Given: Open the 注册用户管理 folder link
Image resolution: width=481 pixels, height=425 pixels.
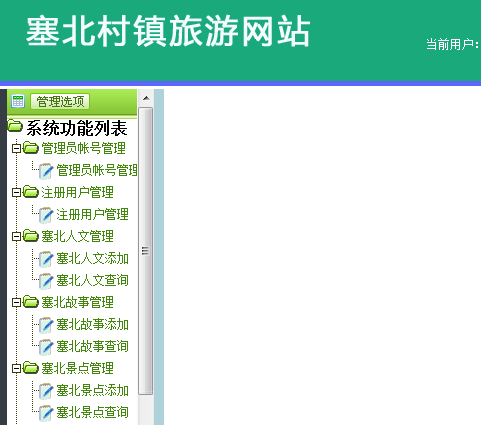Looking at the screenshot, I should 77,192.
